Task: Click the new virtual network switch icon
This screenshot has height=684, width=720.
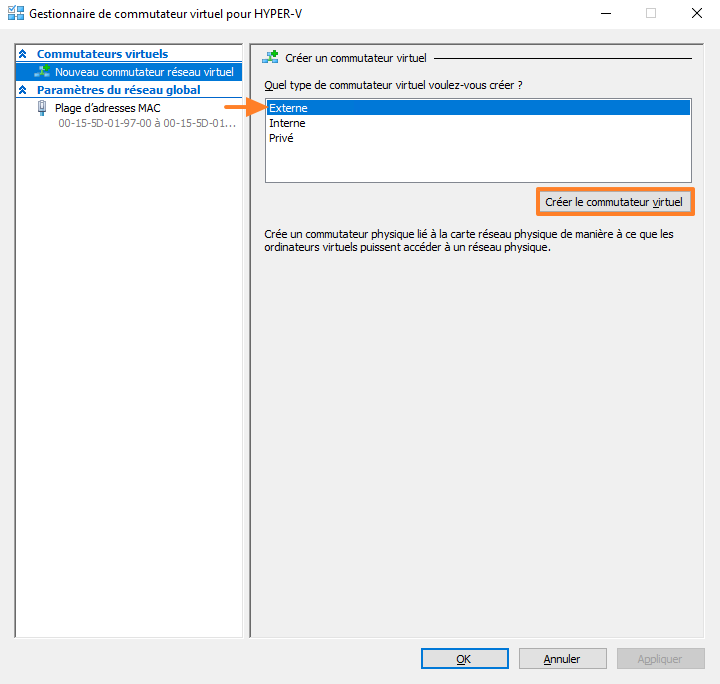Action: click(42, 72)
